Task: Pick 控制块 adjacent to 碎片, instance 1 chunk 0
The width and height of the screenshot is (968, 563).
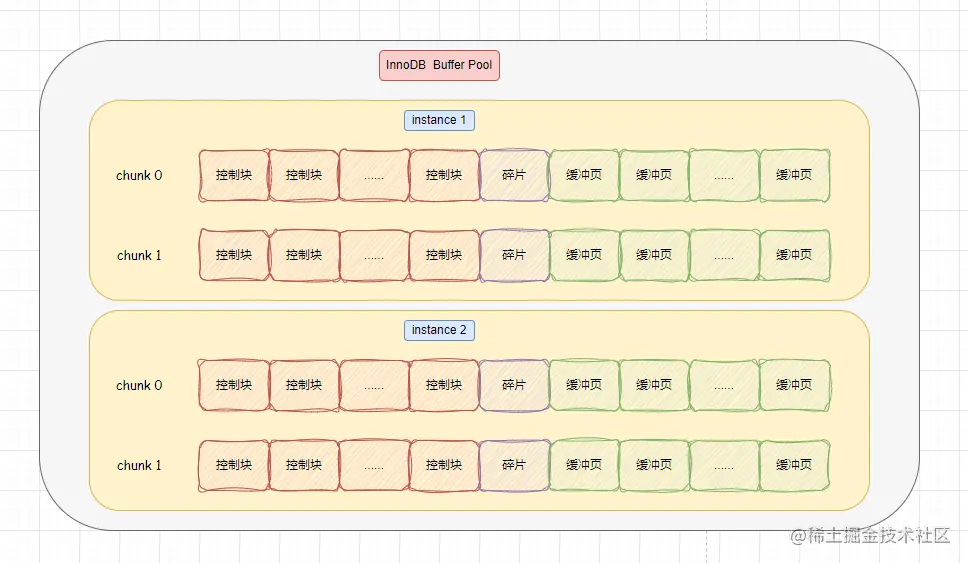Action: pos(444,175)
